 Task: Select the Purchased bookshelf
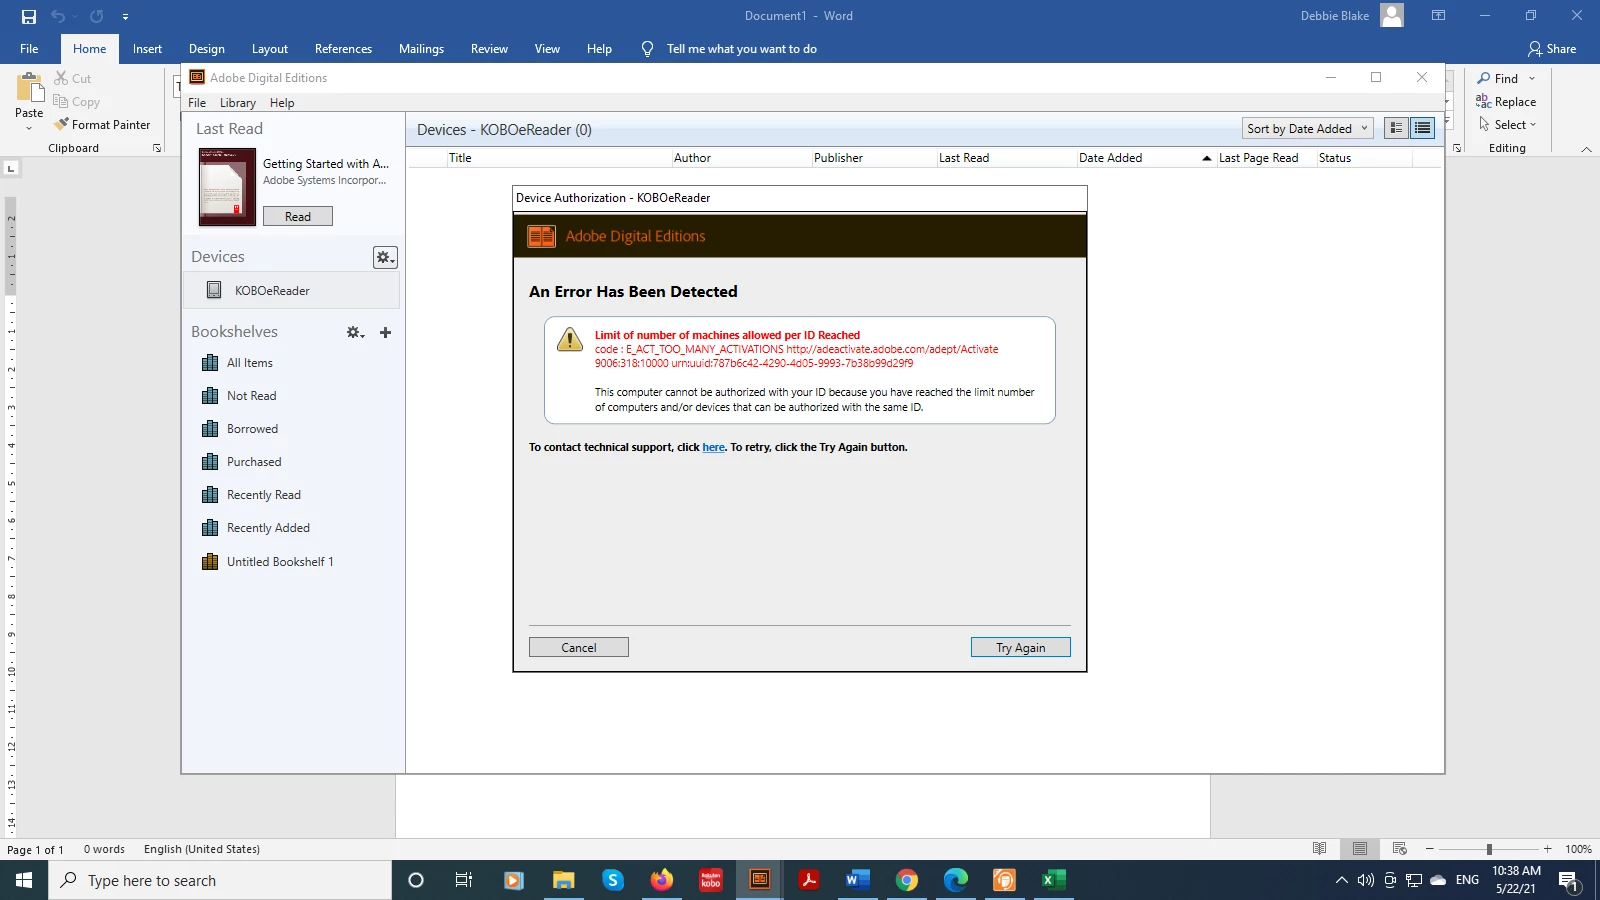coord(254,462)
